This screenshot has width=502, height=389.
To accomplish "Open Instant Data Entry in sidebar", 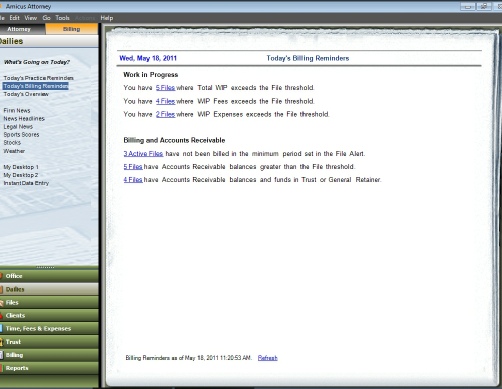I will click(26, 183).
